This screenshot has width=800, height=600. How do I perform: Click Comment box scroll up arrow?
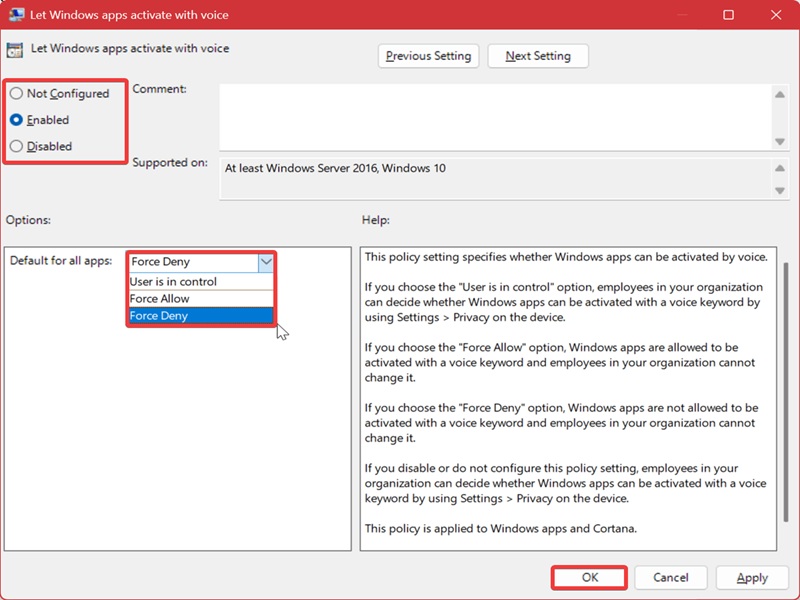(x=780, y=94)
